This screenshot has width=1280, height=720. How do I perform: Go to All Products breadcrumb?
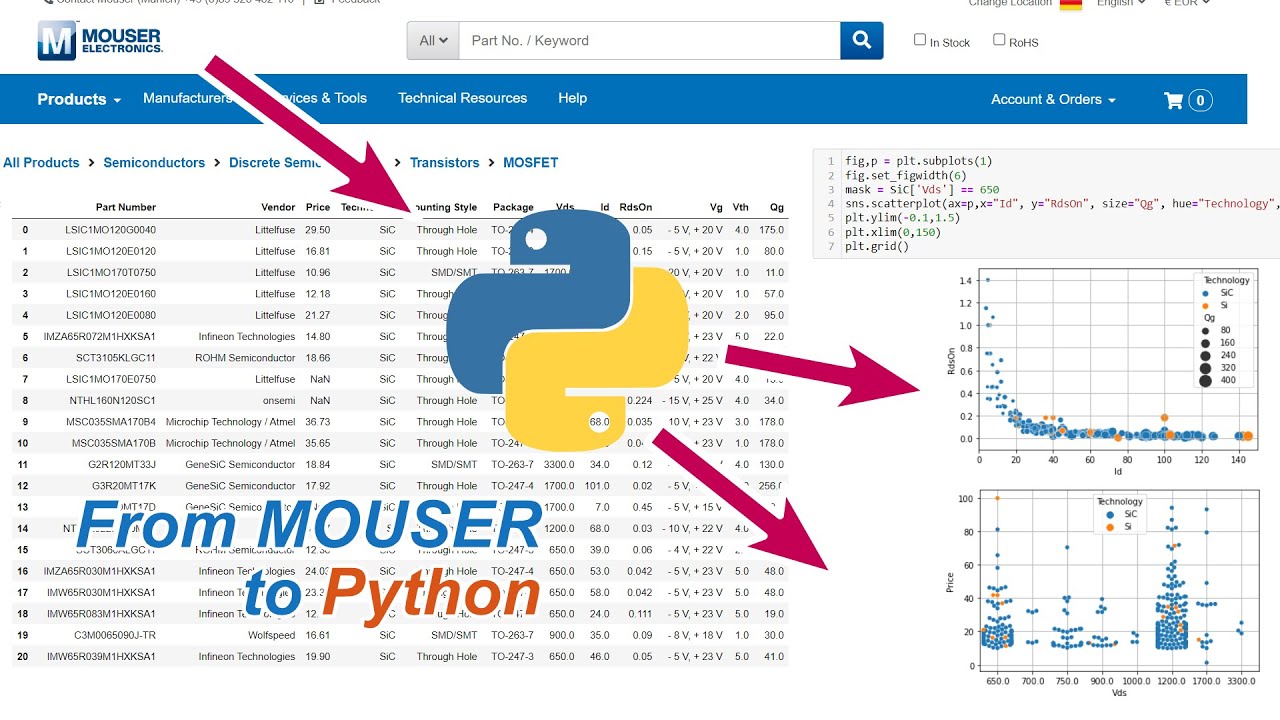point(41,162)
